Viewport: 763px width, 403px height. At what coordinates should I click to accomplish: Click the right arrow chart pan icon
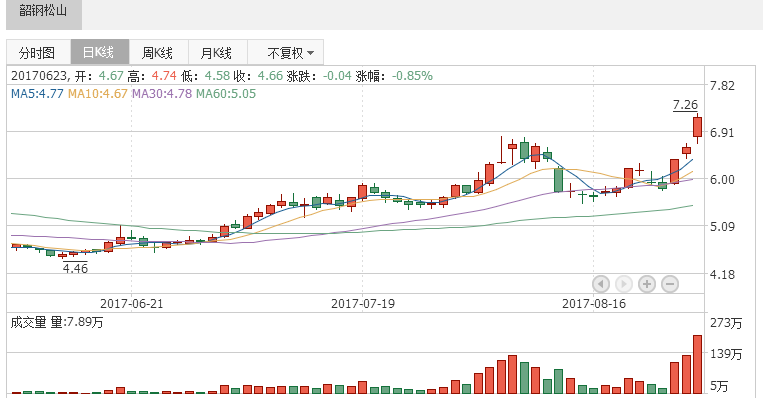coord(624,283)
